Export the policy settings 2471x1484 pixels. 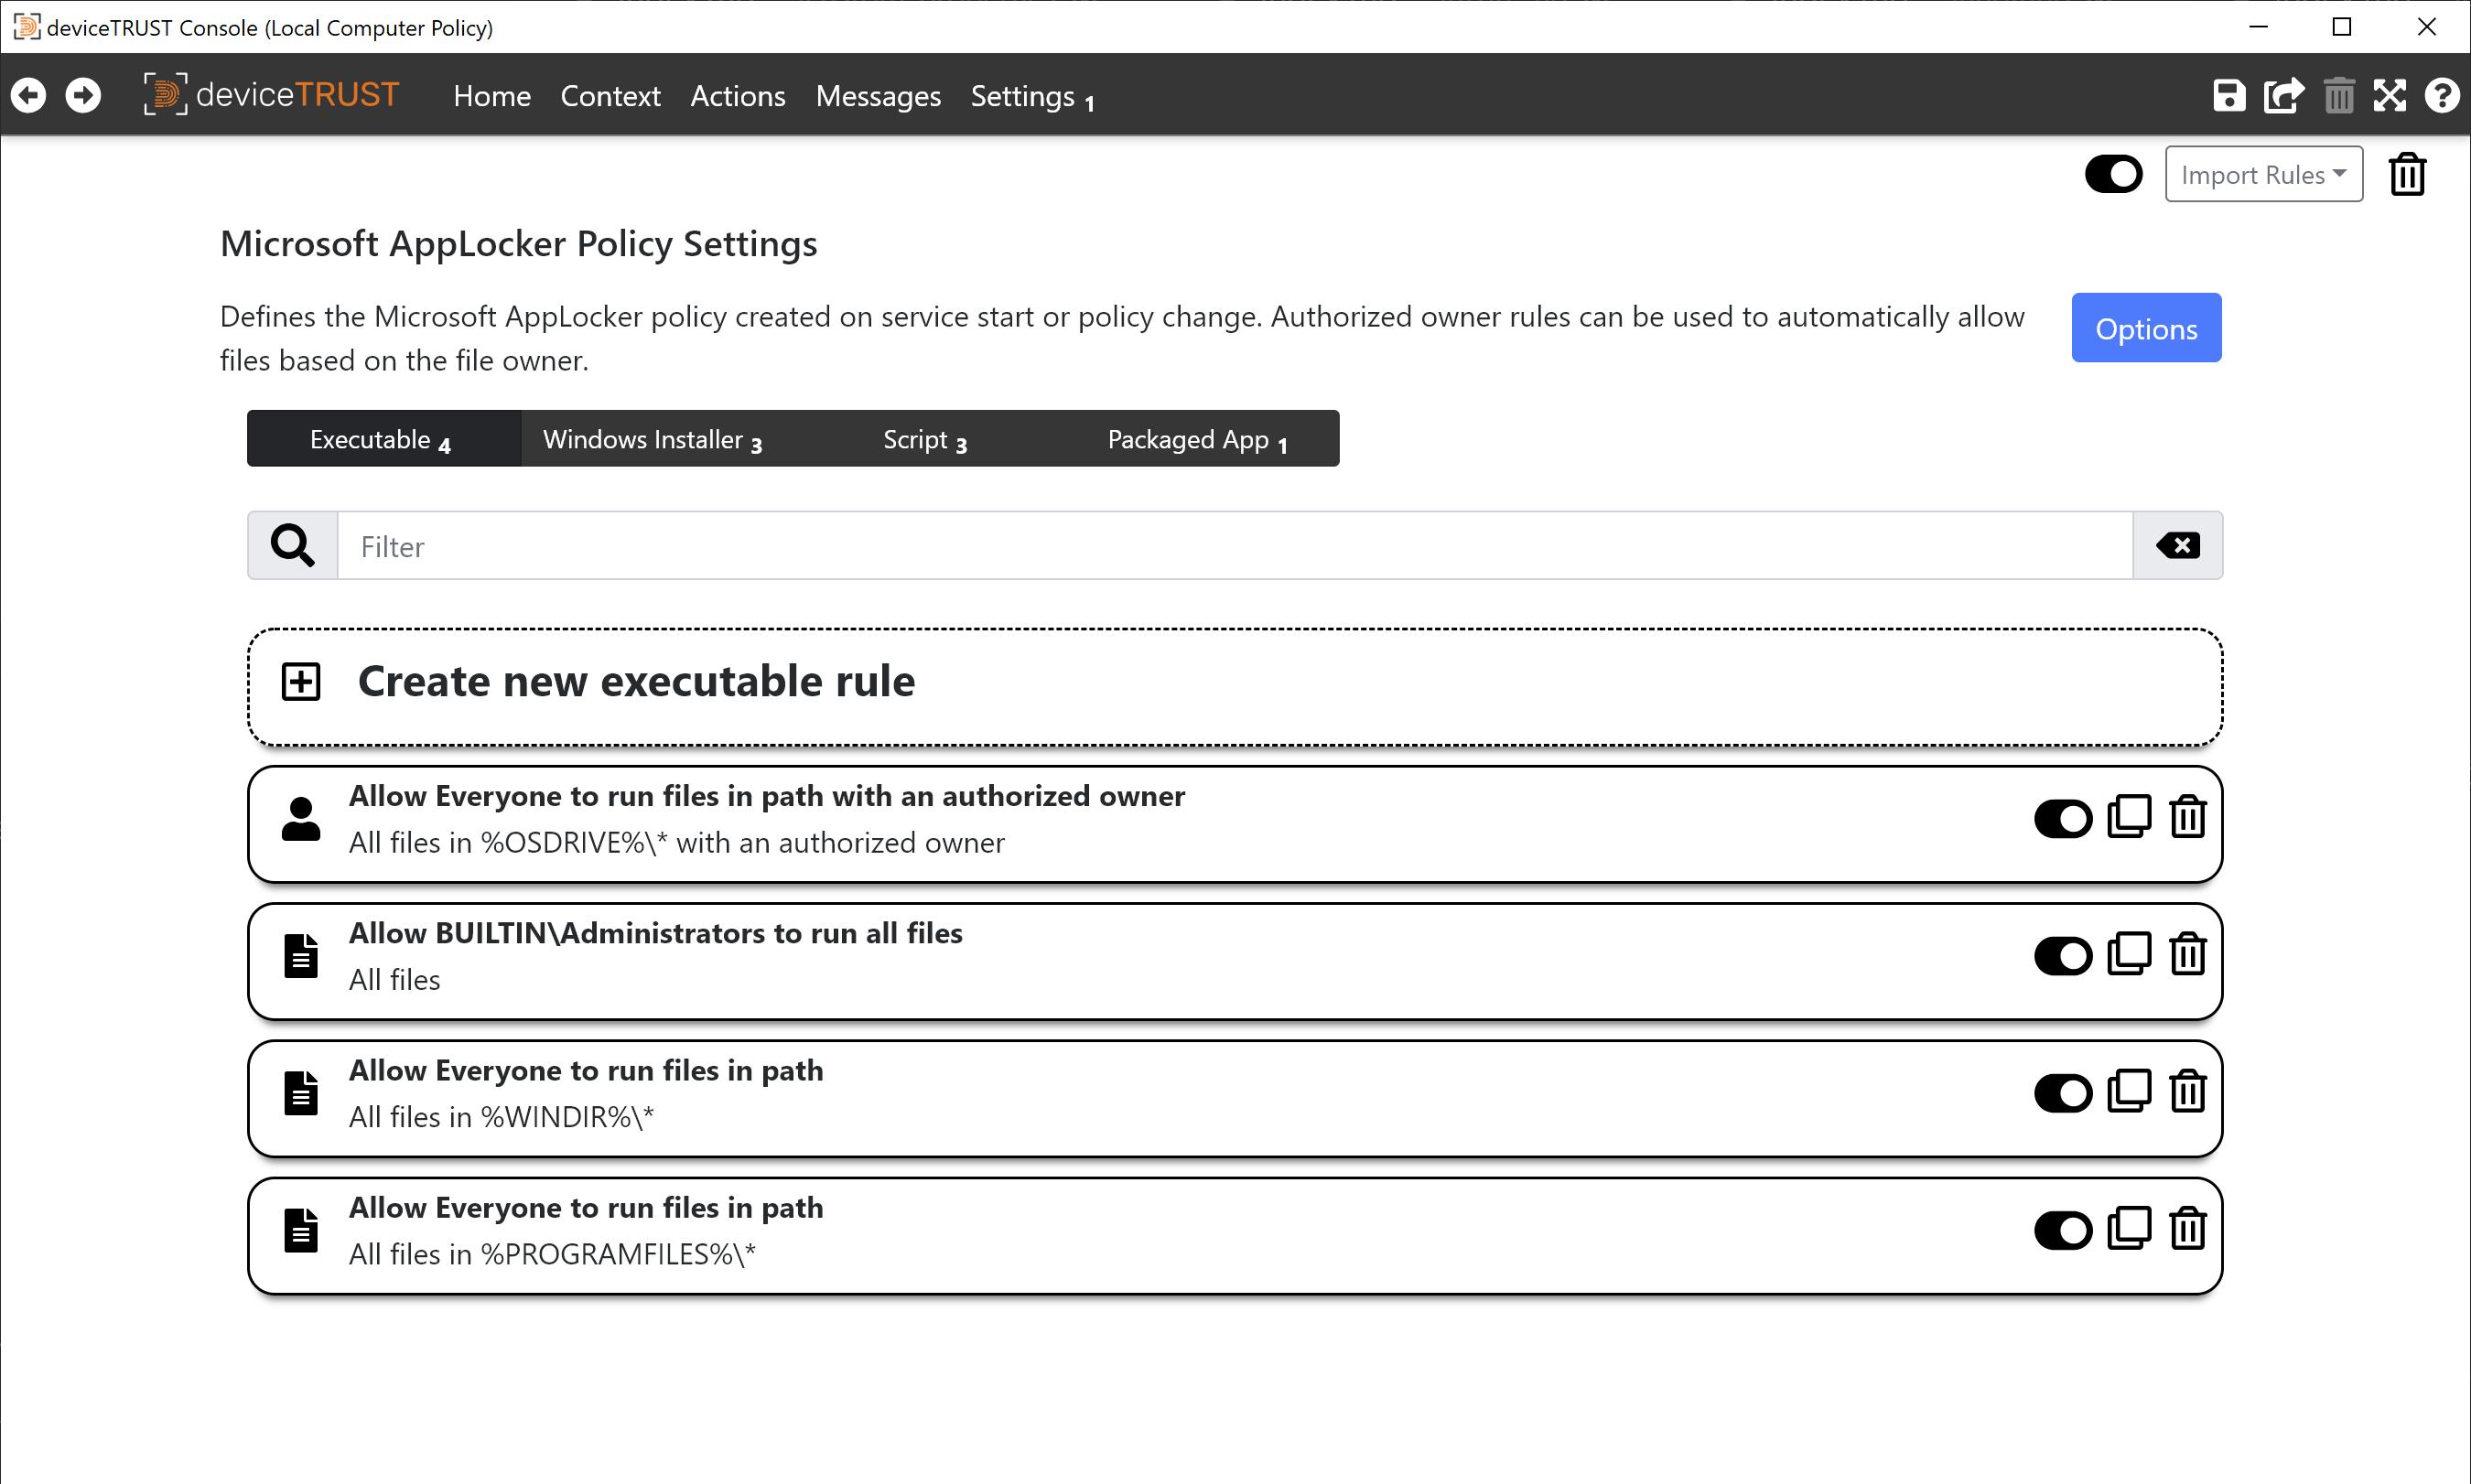pos(2284,95)
